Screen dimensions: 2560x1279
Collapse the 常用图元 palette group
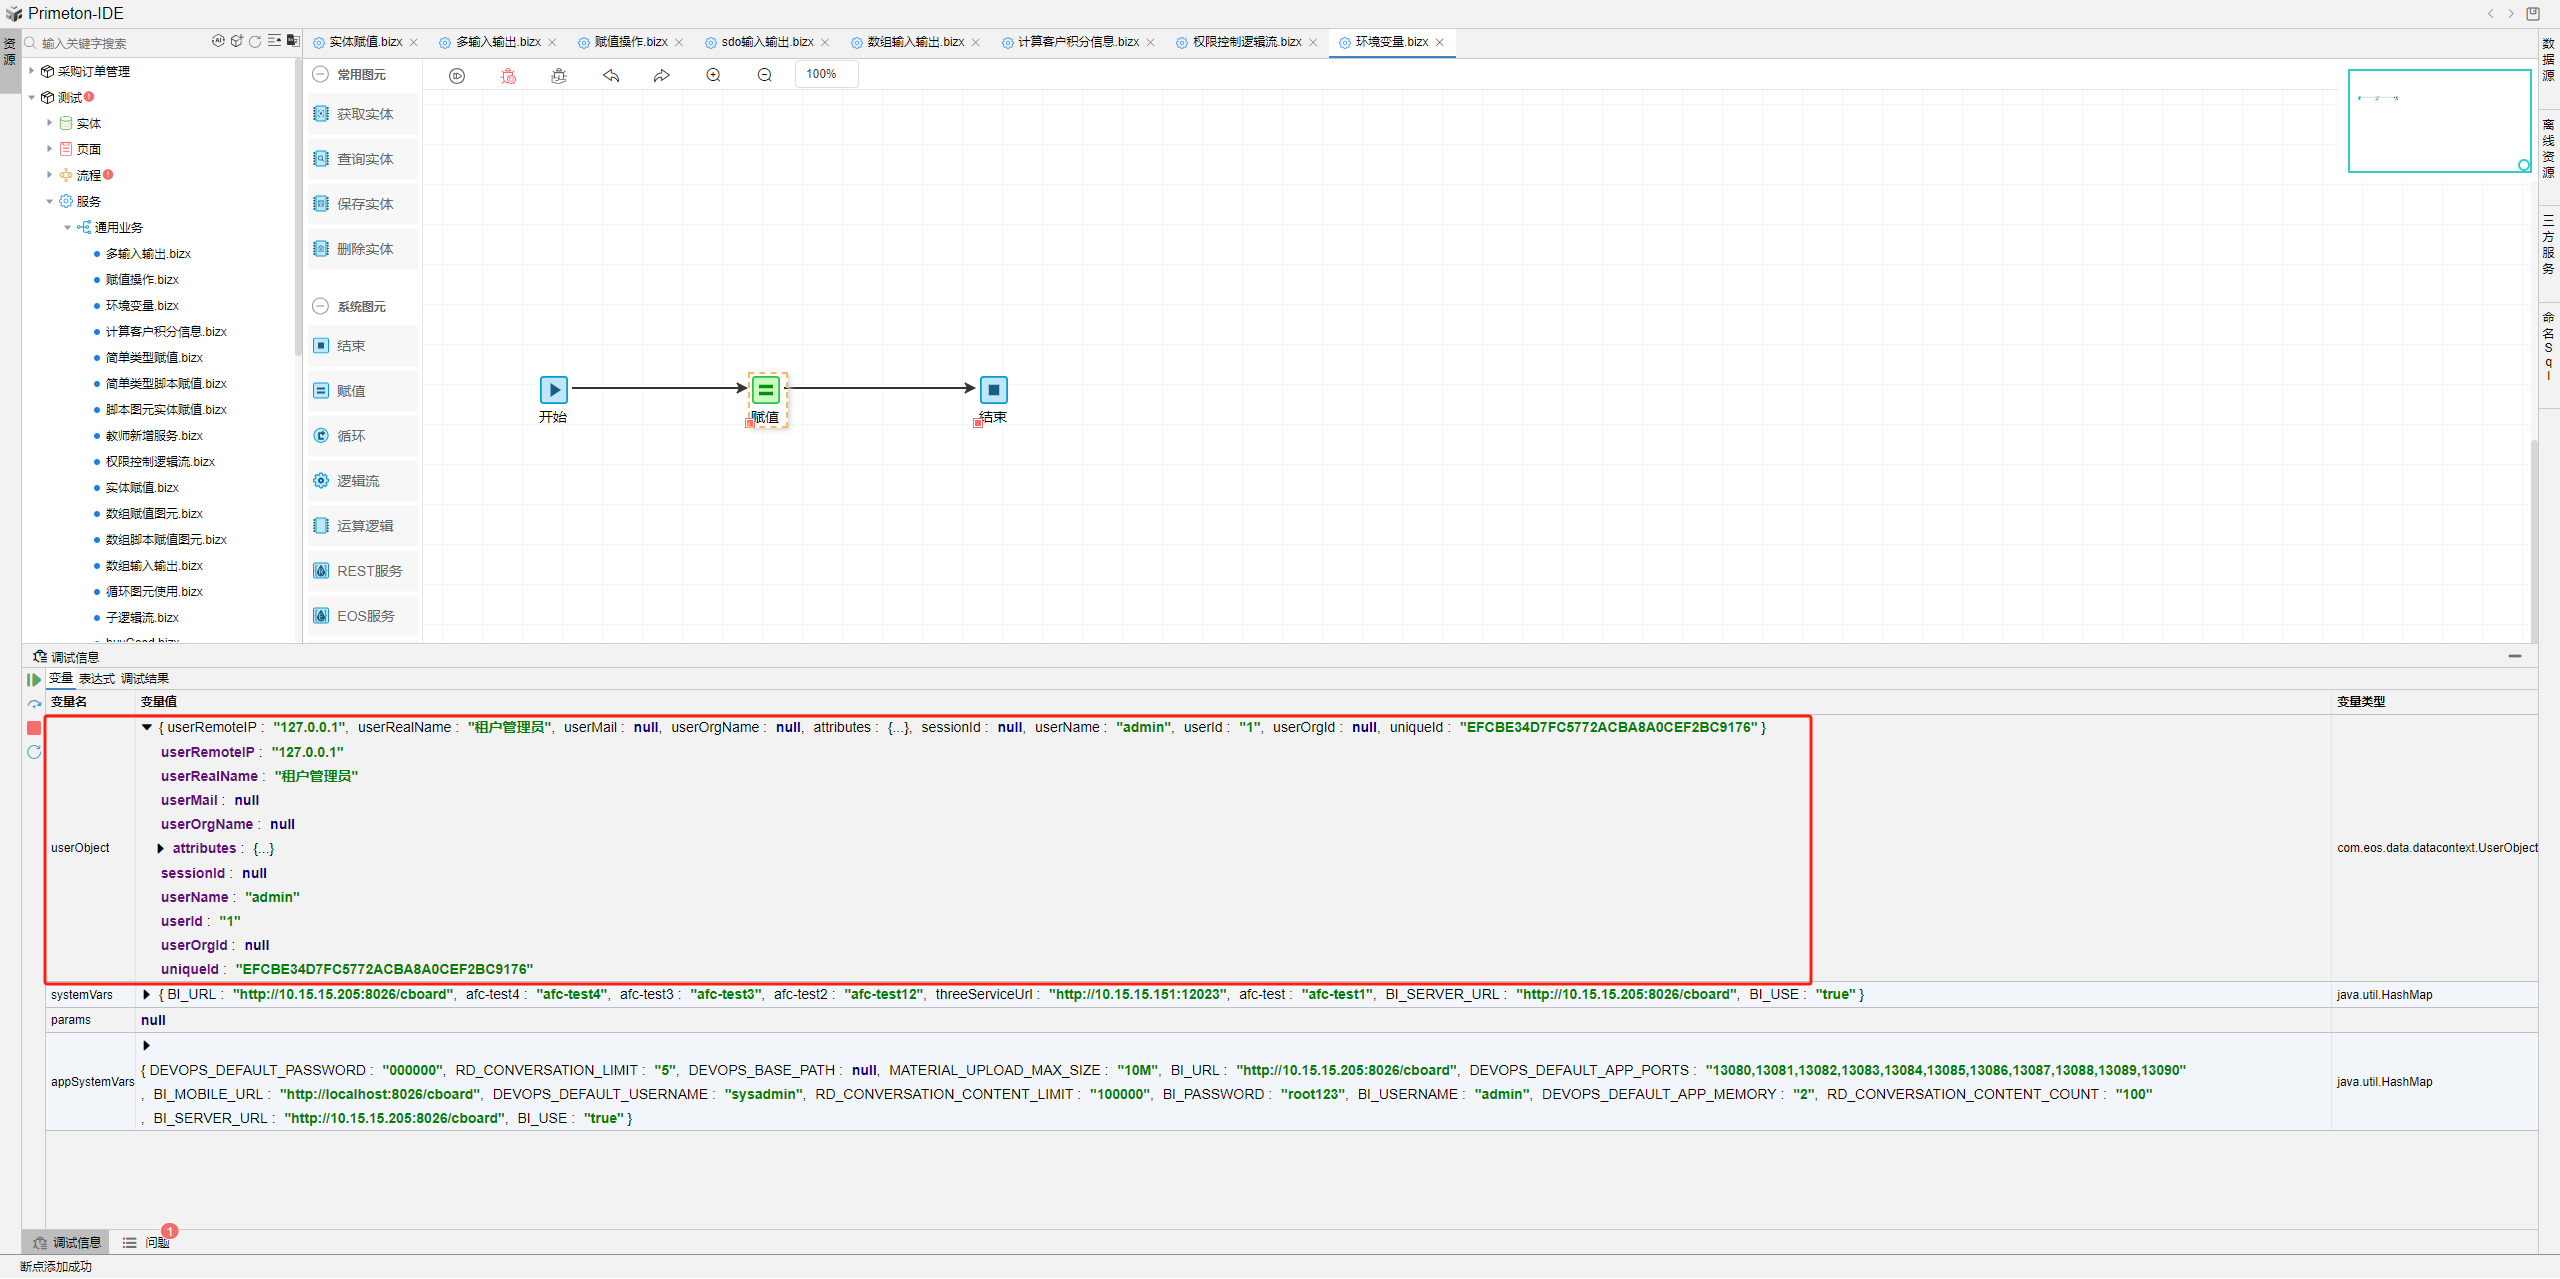coord(321,75)
